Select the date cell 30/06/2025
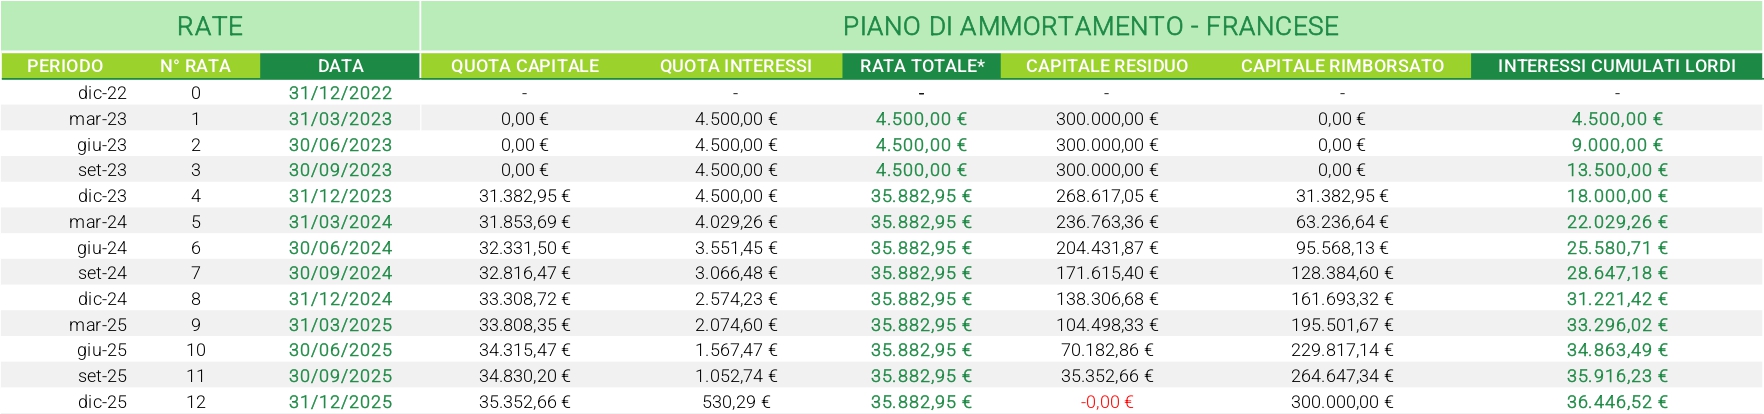 click(x=340, y=350)
